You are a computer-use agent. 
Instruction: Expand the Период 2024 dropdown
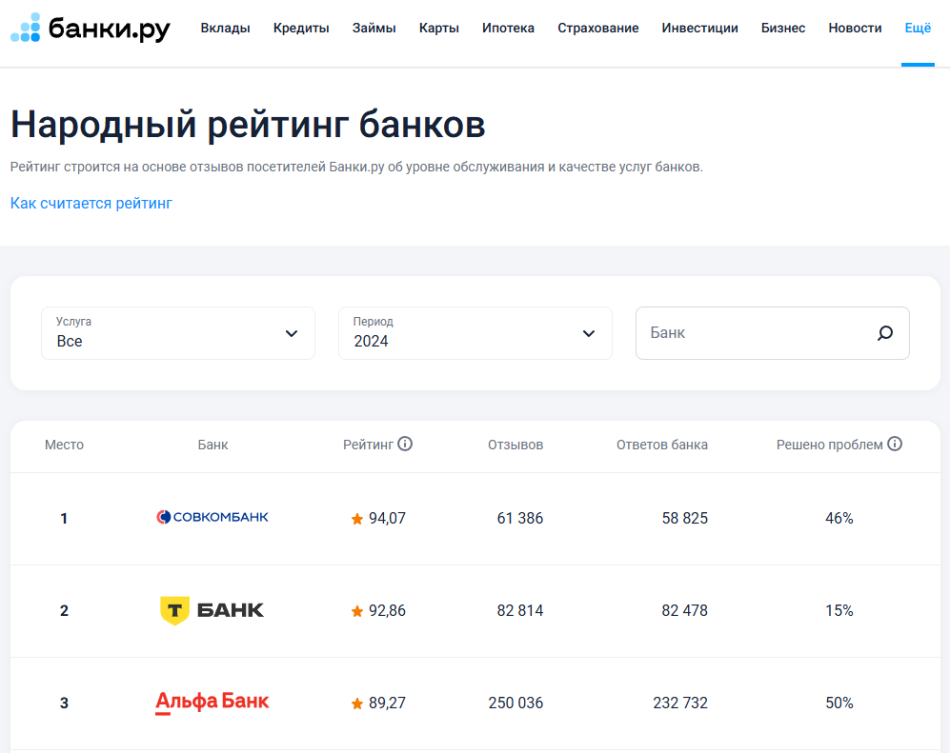[x=475, y=333]
